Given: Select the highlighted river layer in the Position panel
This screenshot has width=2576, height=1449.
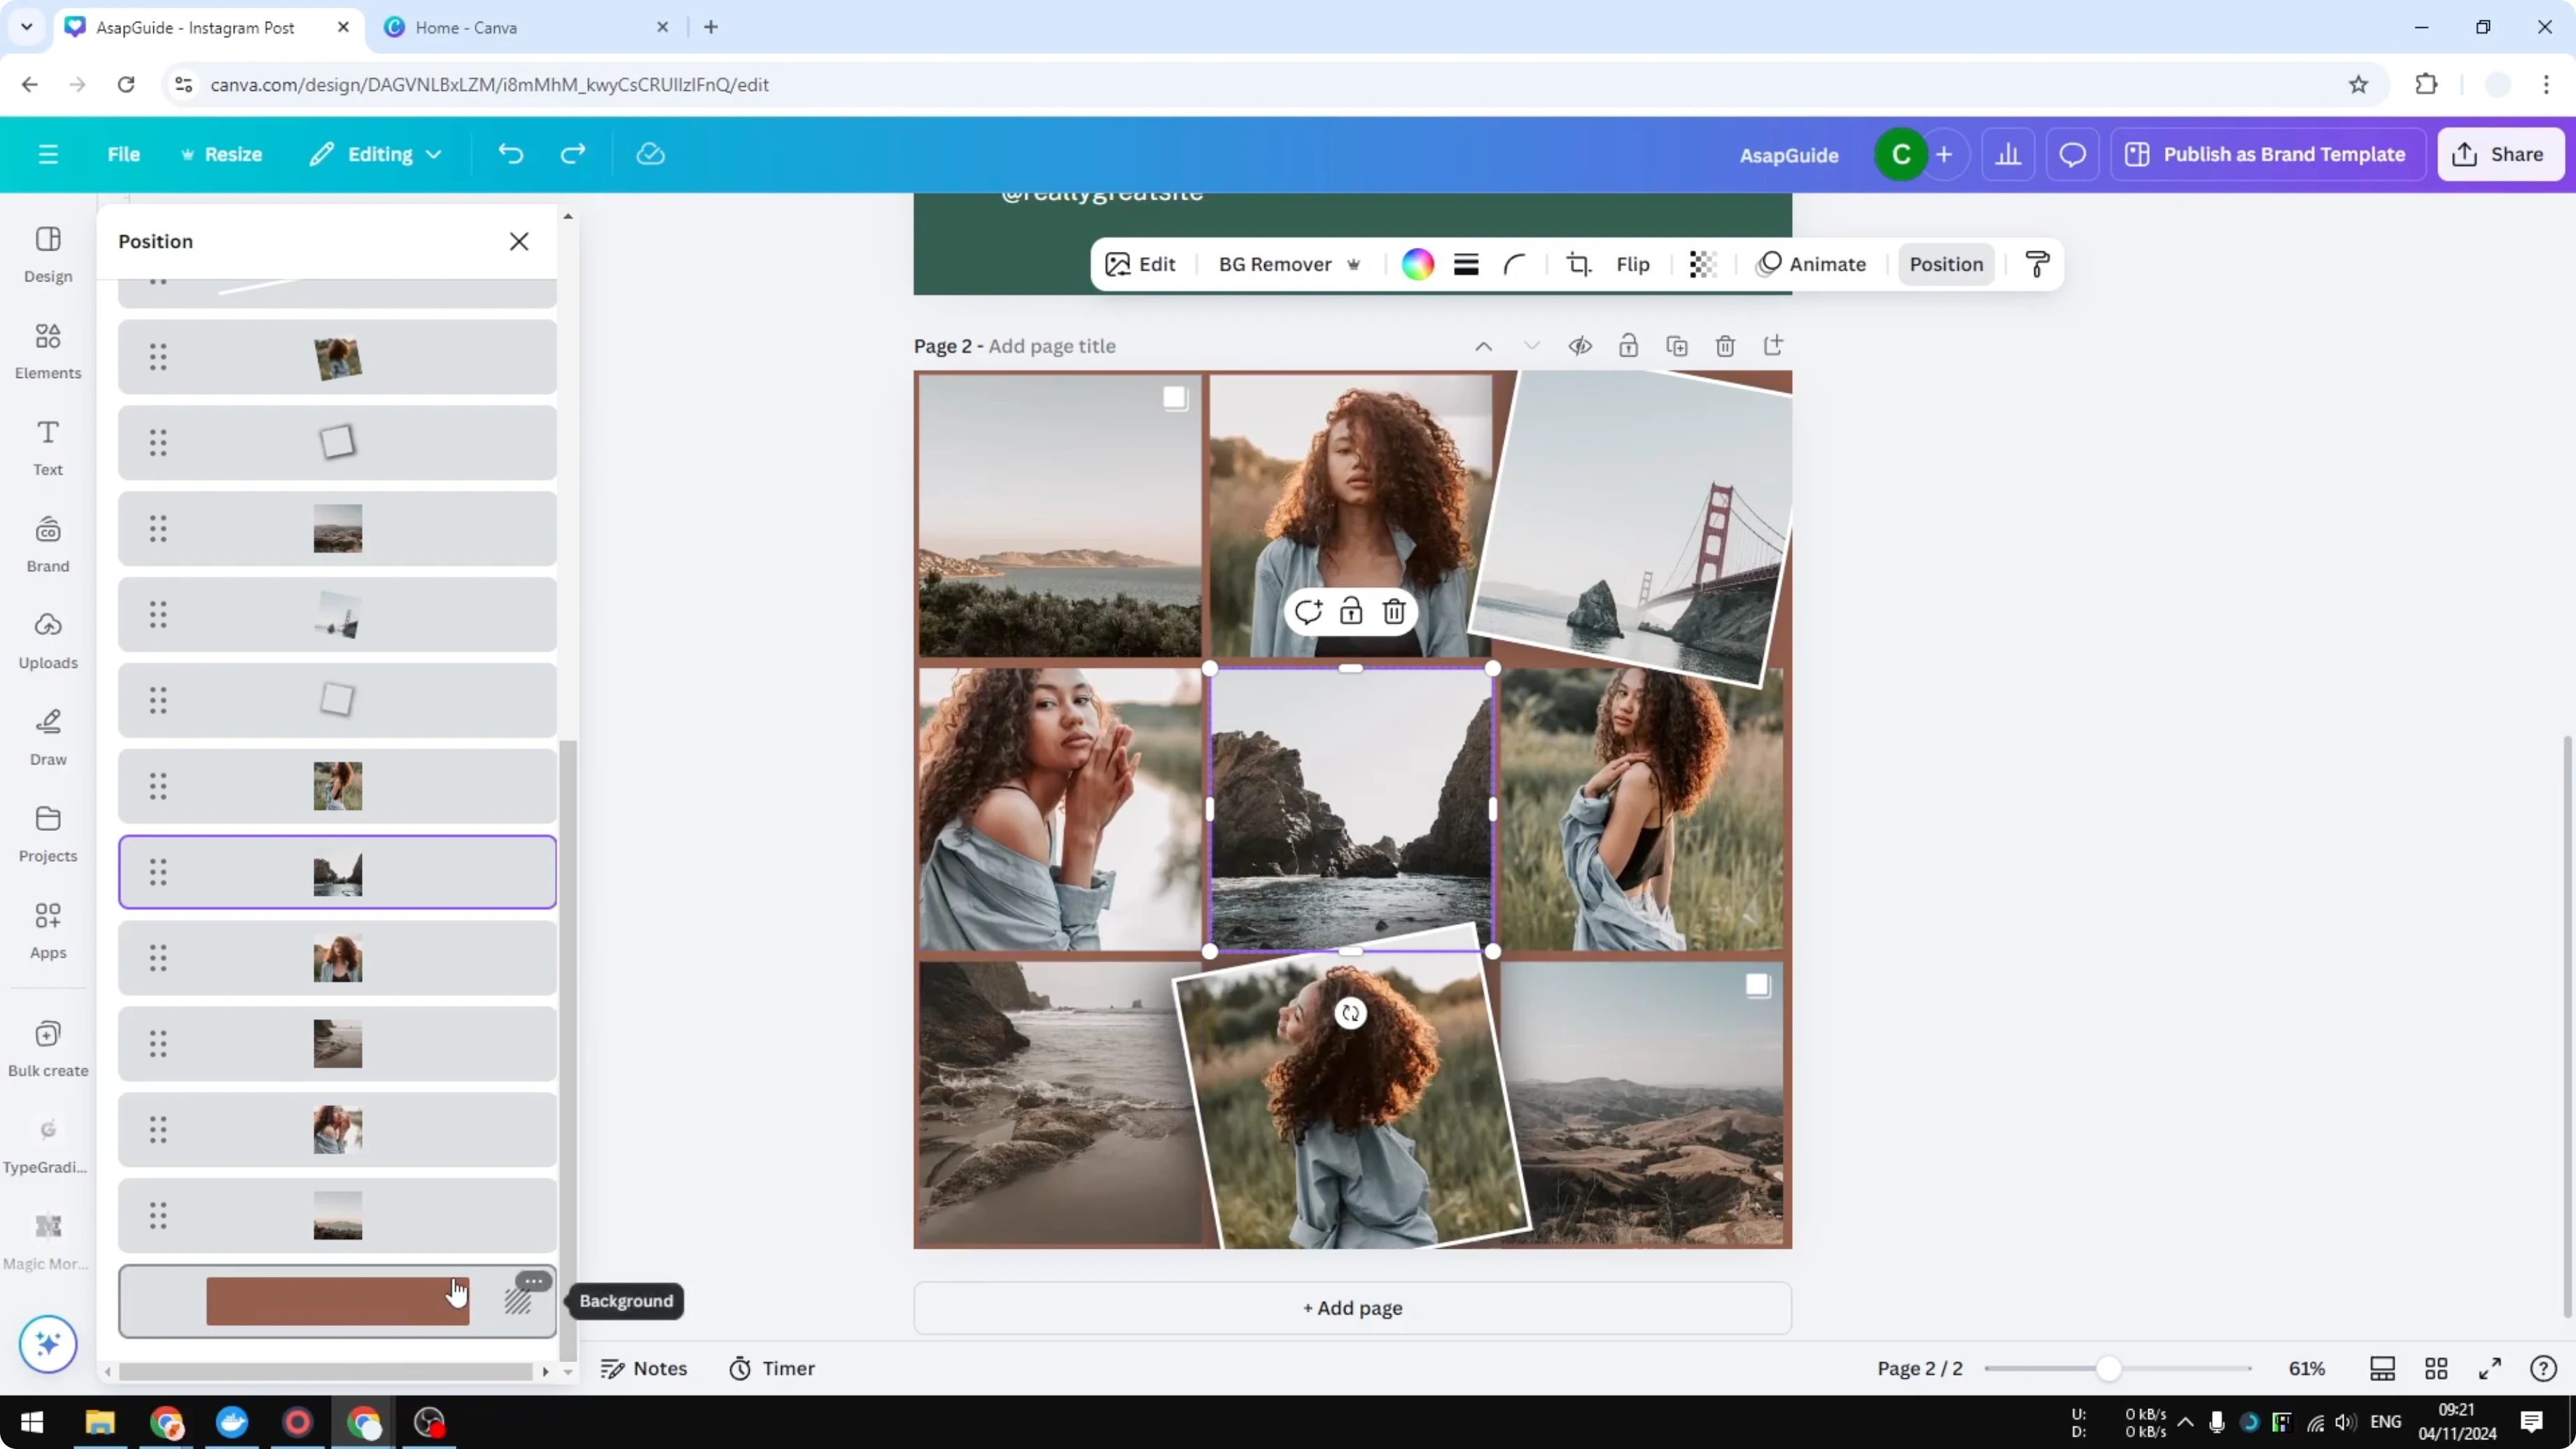Looking at the screenshot, I should click(337, 871).
